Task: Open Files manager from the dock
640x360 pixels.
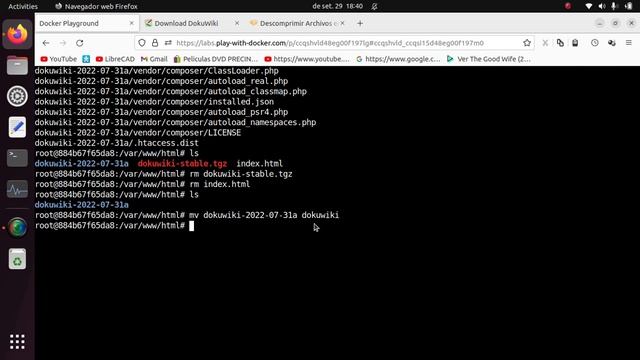Action: [17, 65]
